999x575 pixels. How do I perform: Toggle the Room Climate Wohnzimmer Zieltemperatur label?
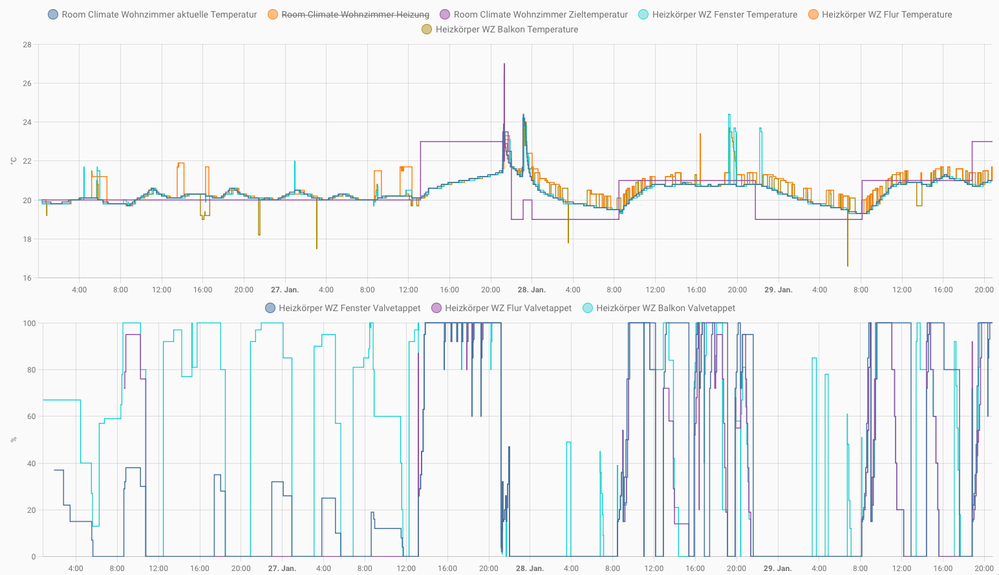[x=541, y=15]
